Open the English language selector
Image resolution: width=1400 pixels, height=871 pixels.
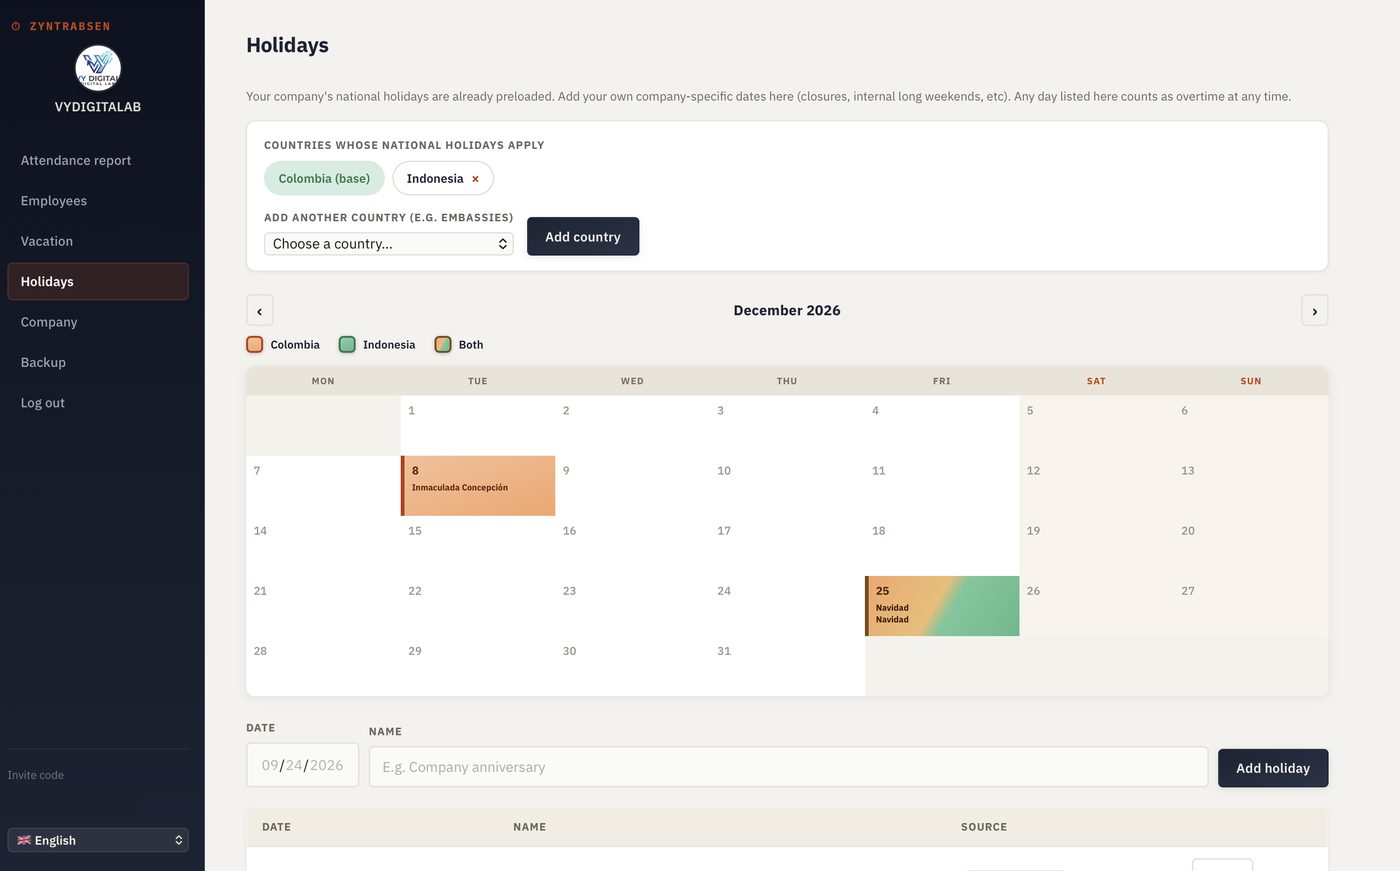click(98, 840)
